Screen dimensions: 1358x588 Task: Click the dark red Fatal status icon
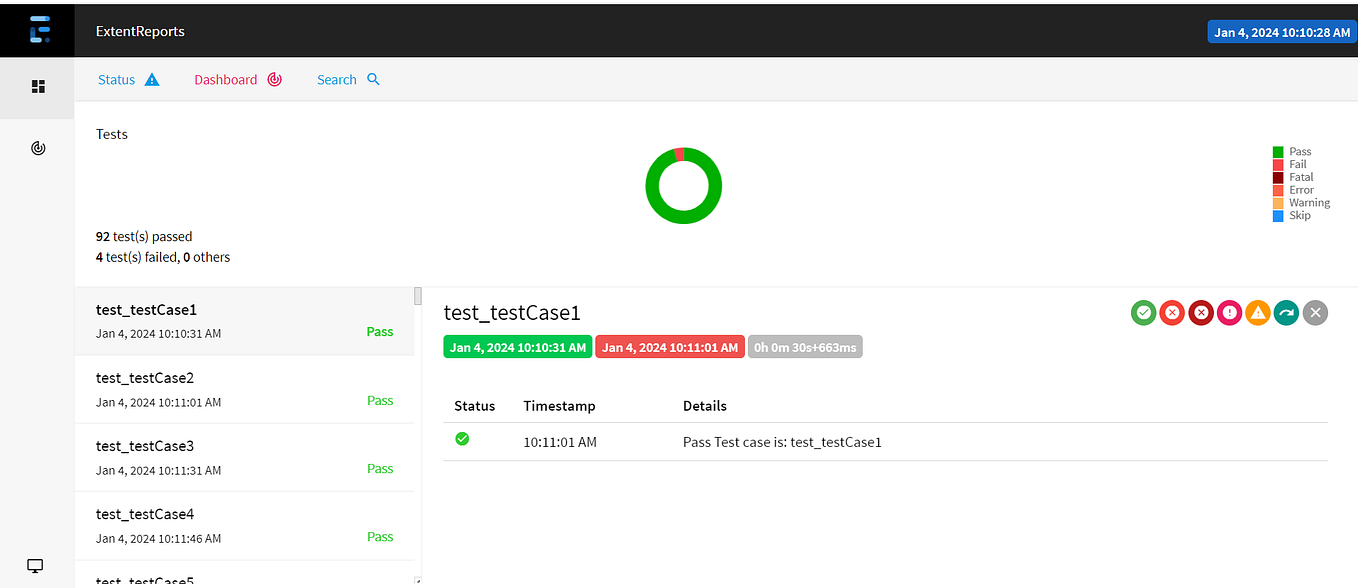1201,312
